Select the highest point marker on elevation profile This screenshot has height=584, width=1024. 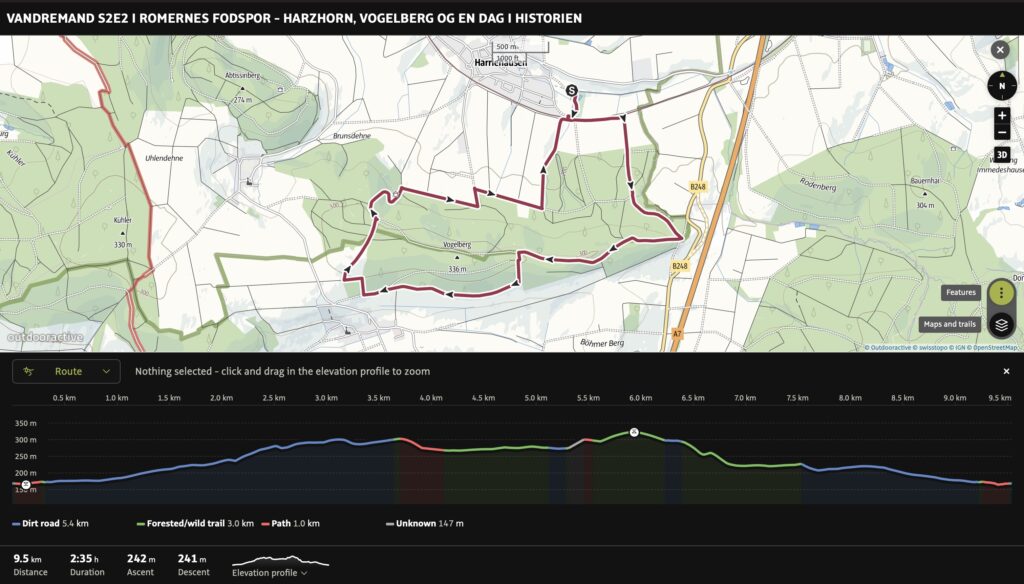(x=633, y=432)
